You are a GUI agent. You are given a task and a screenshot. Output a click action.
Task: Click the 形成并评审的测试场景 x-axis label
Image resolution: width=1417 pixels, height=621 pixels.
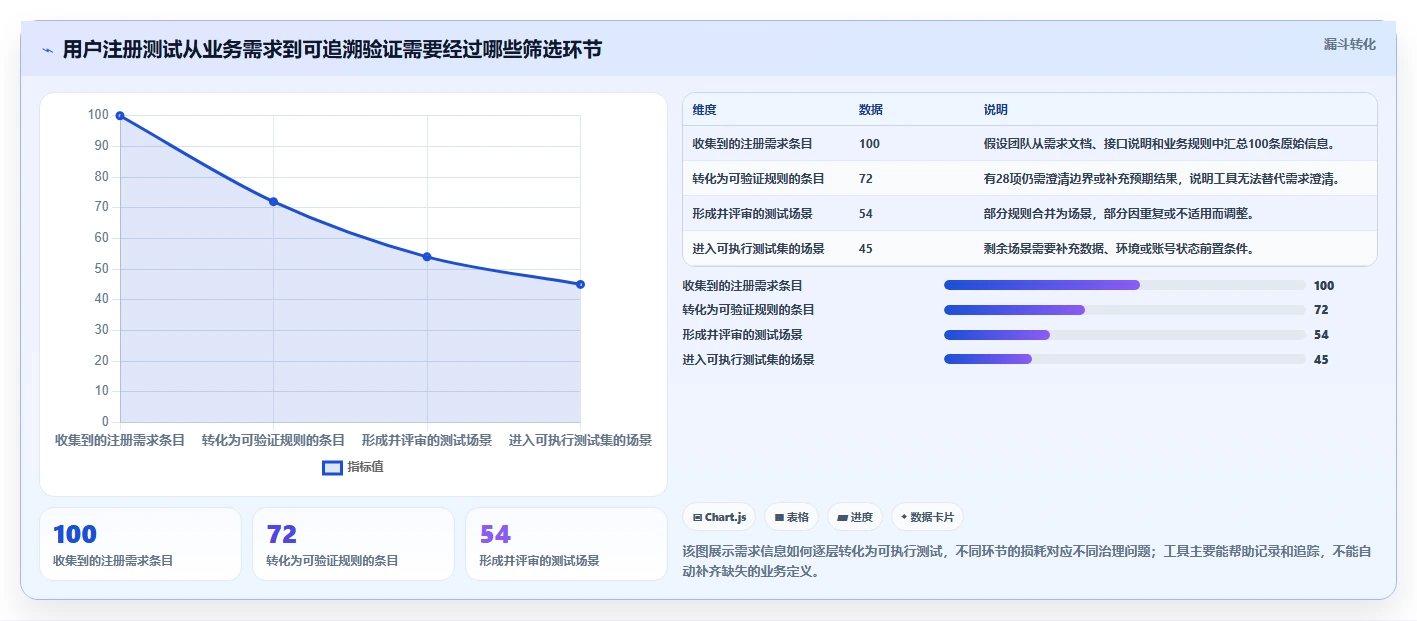click(x=427, y=440)
